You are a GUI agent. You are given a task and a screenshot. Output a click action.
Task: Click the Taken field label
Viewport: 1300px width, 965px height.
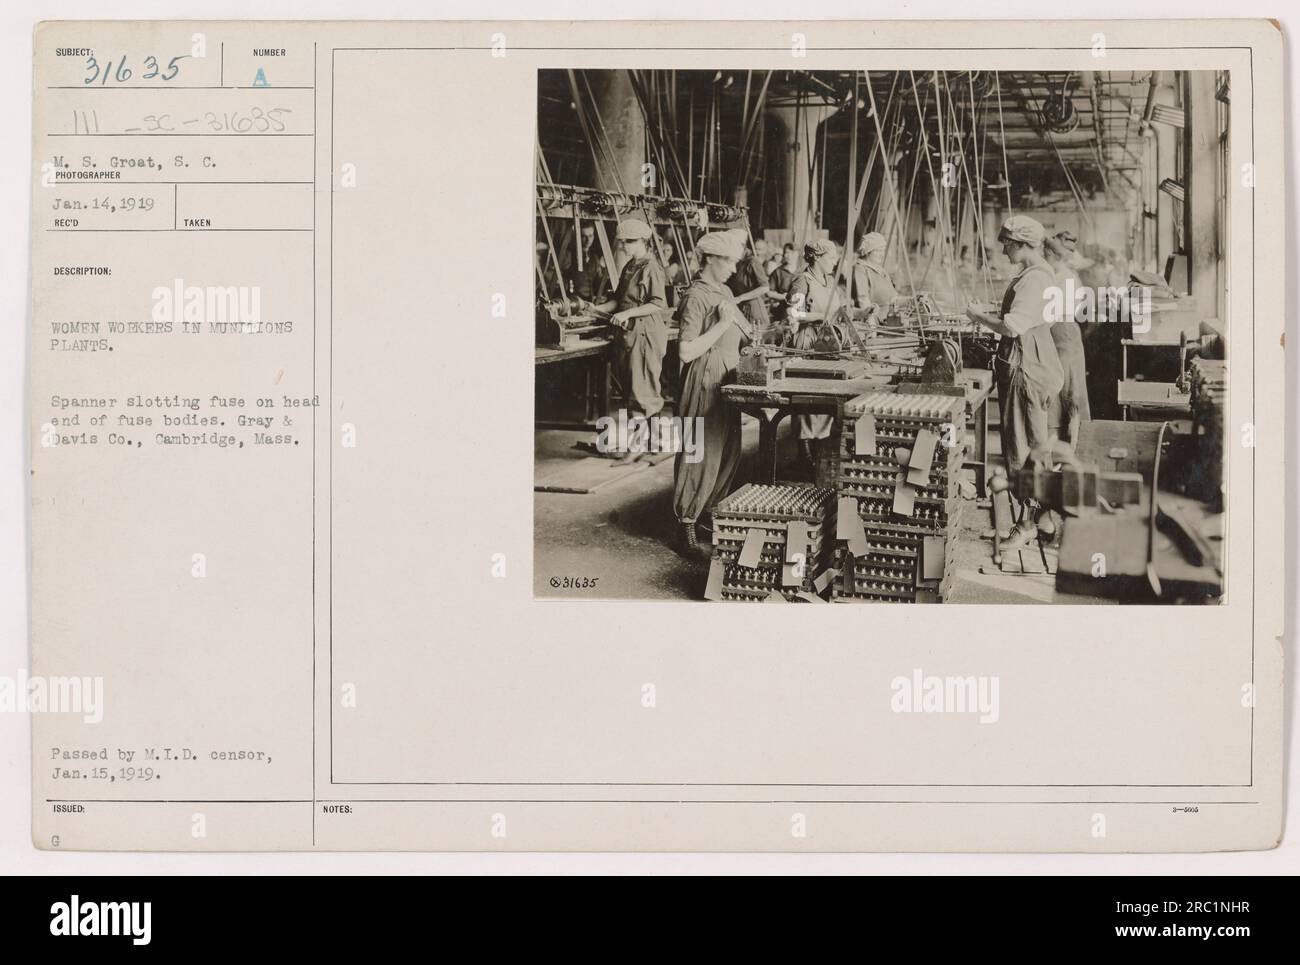(x=197, y=223)
